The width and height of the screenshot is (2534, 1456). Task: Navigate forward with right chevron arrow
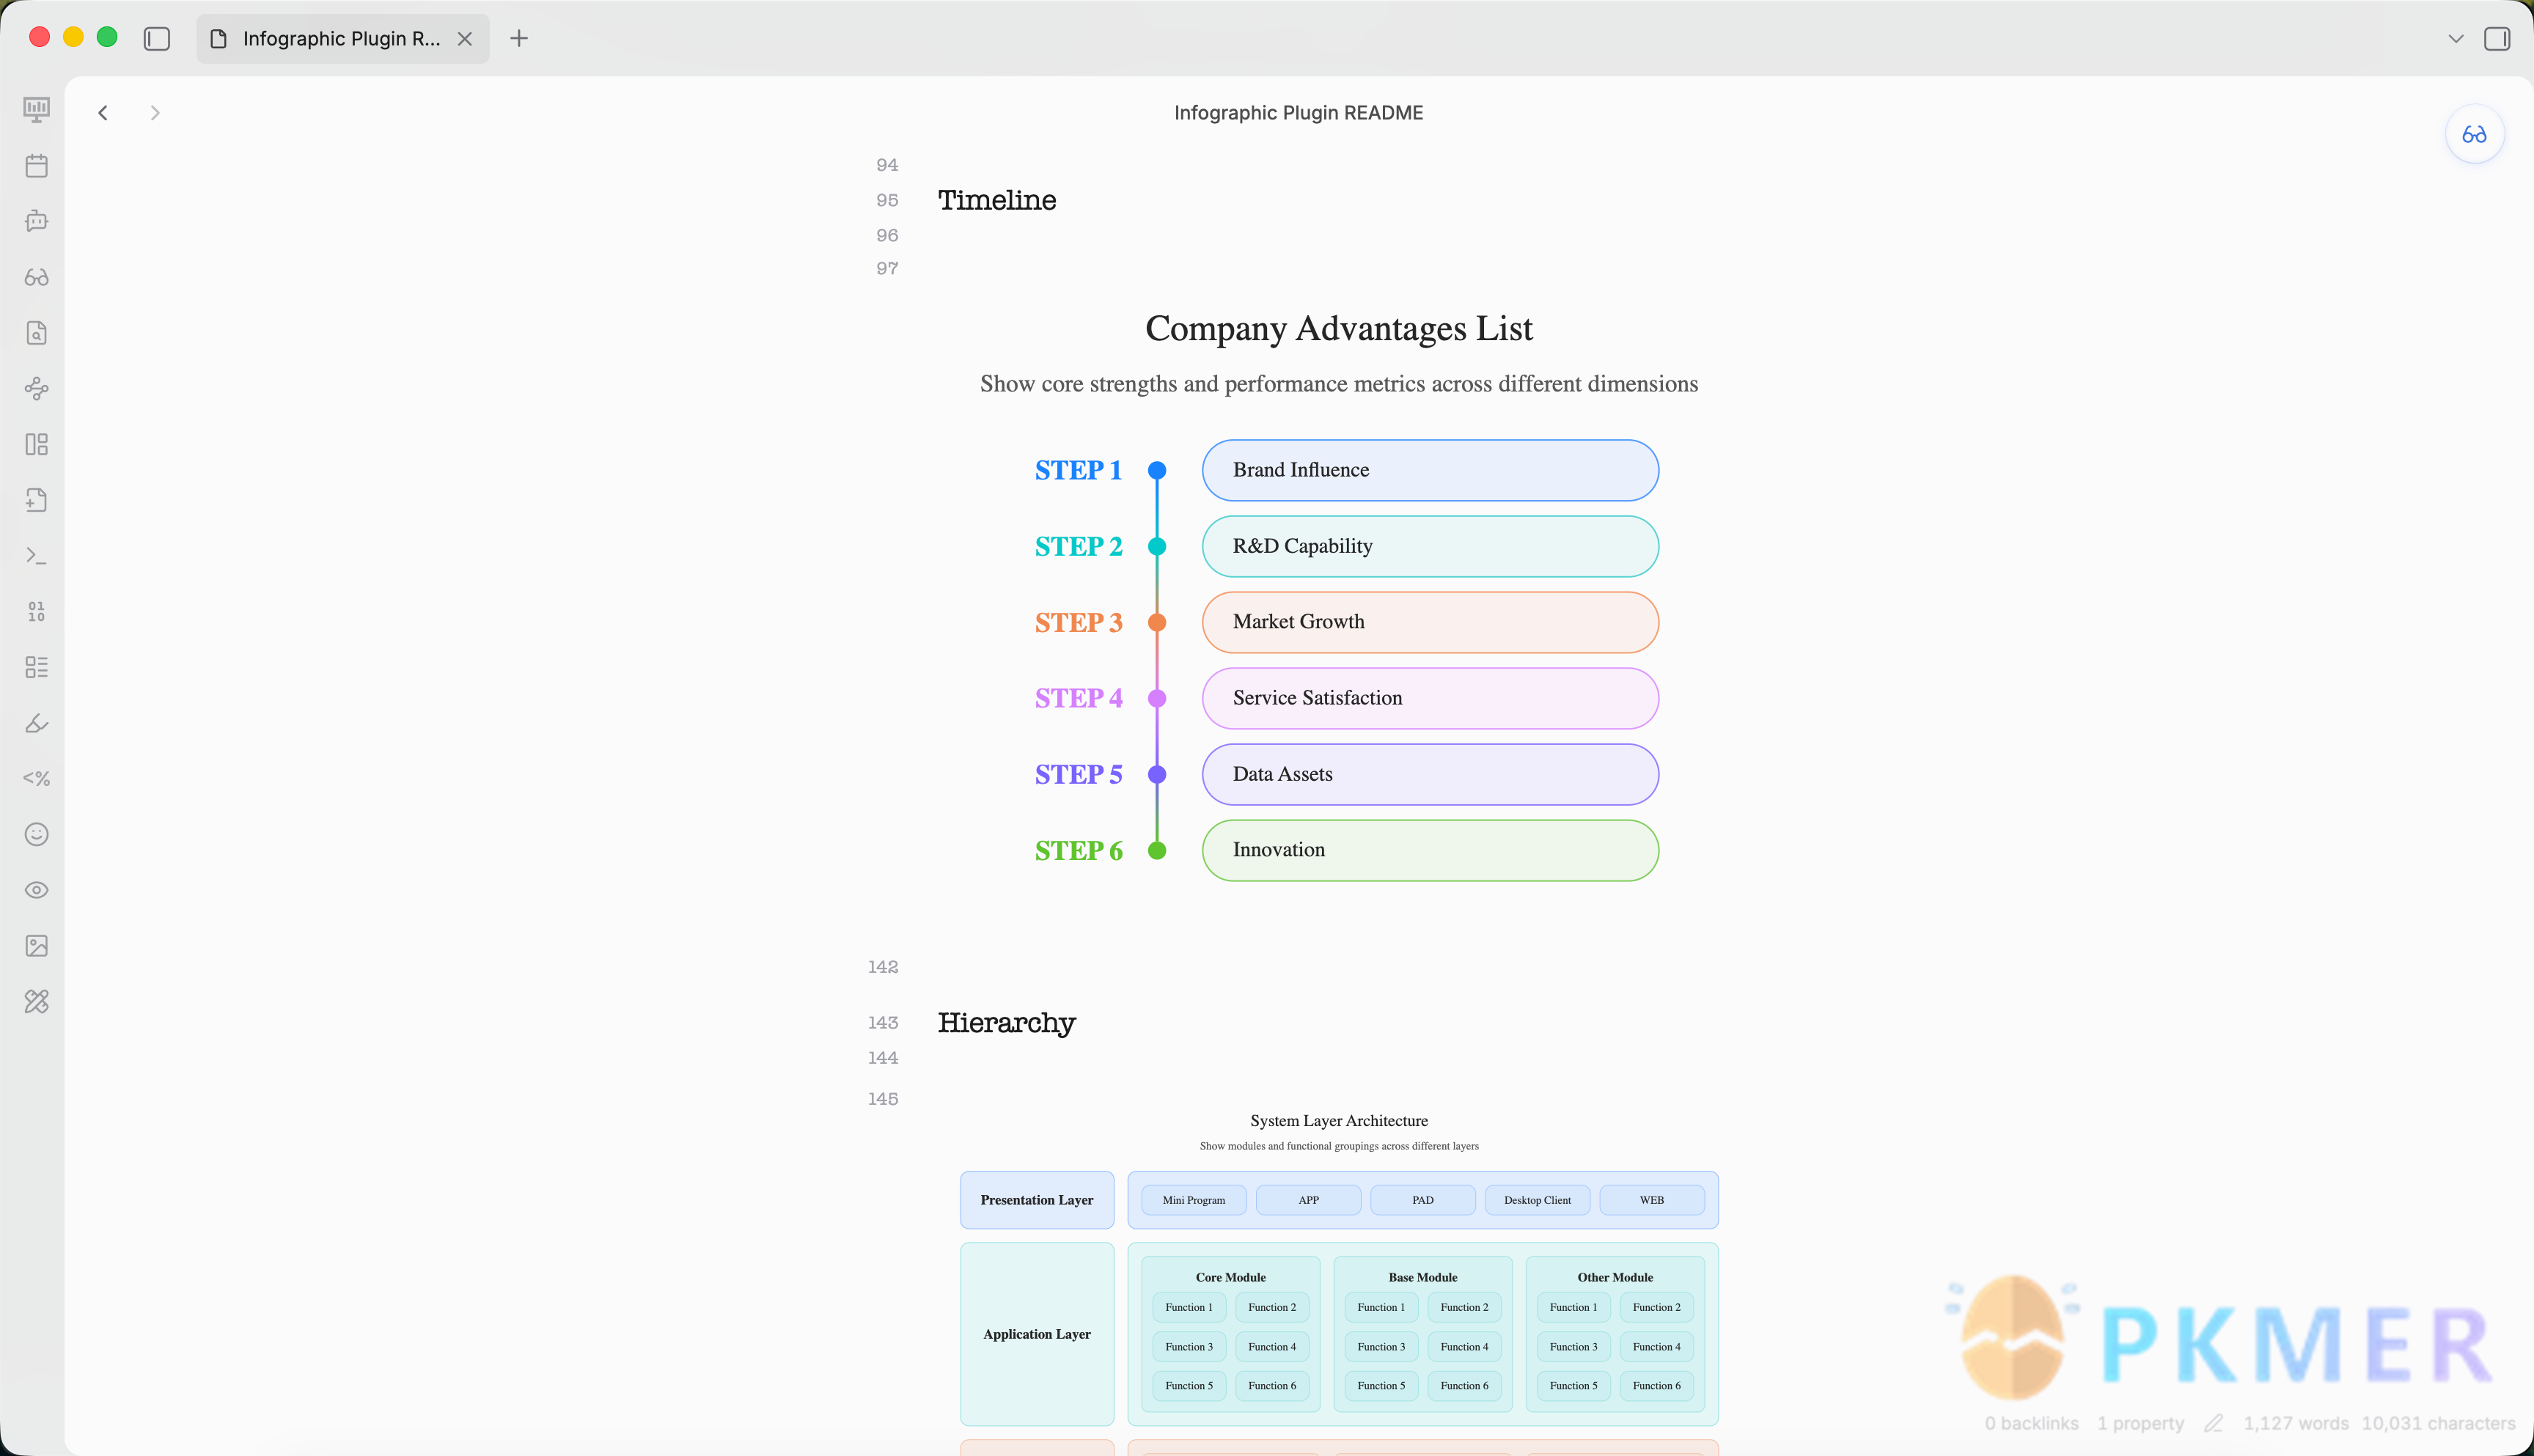(155, 113)
